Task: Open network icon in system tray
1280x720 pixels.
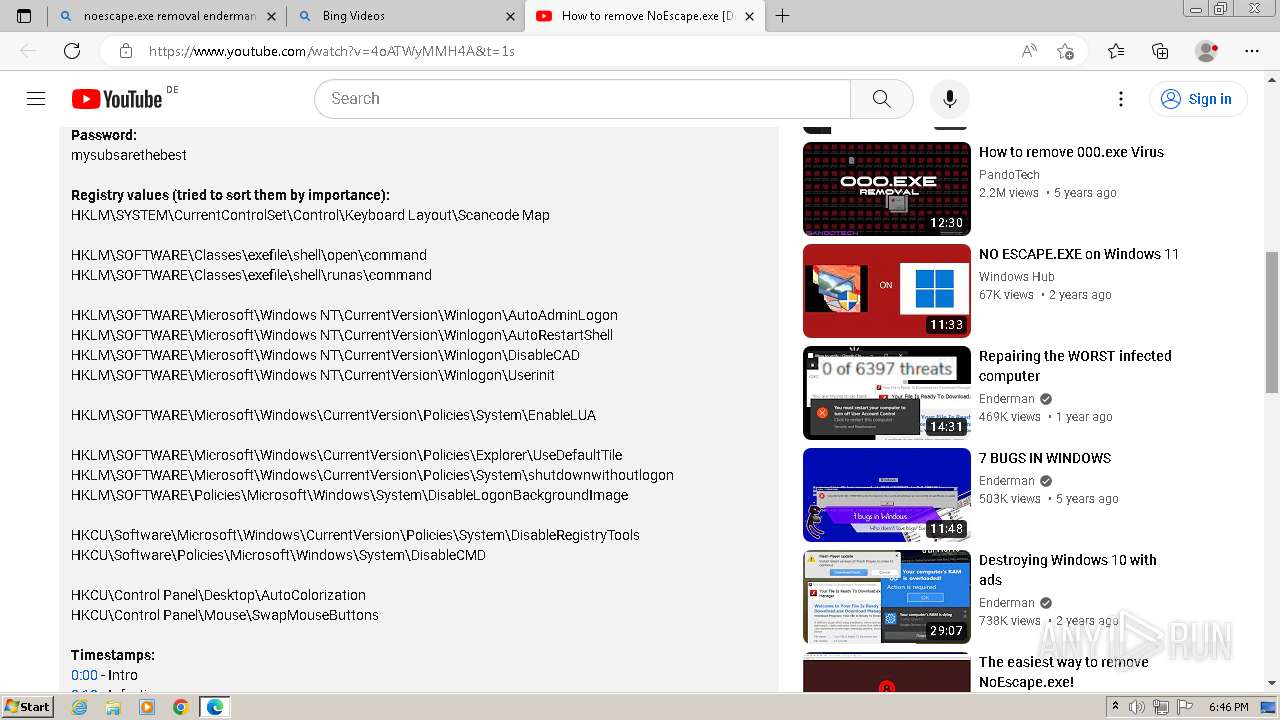Action: [1162, 707]
